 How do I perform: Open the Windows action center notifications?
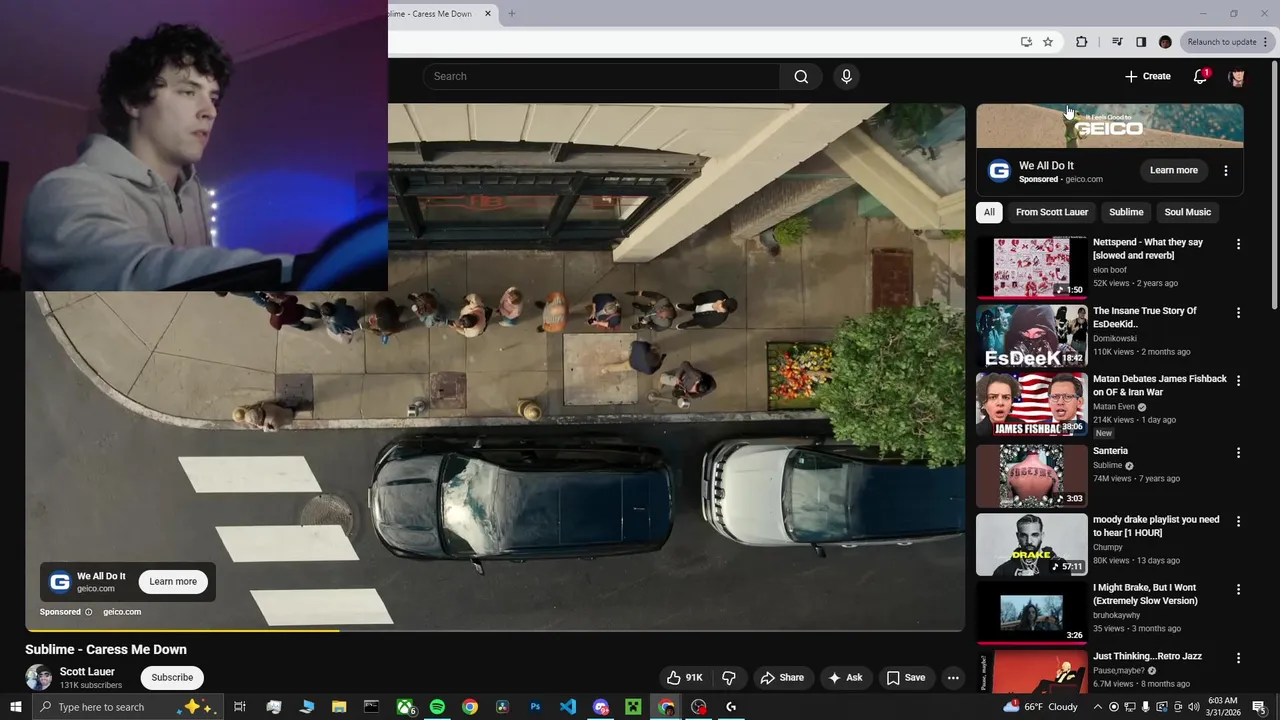(1259, 707)
